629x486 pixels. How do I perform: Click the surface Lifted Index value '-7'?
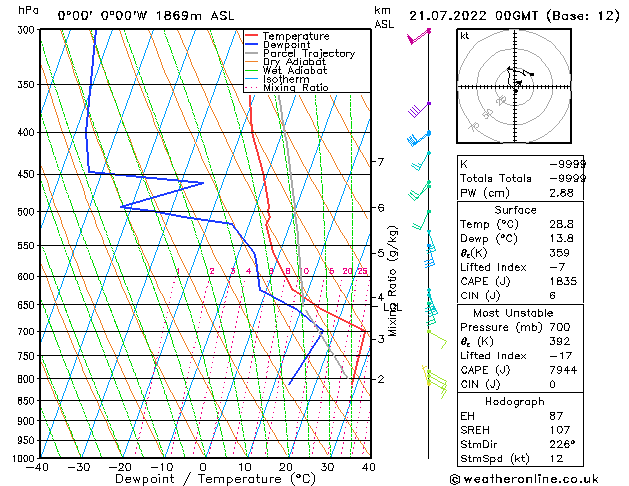point(557,267)
